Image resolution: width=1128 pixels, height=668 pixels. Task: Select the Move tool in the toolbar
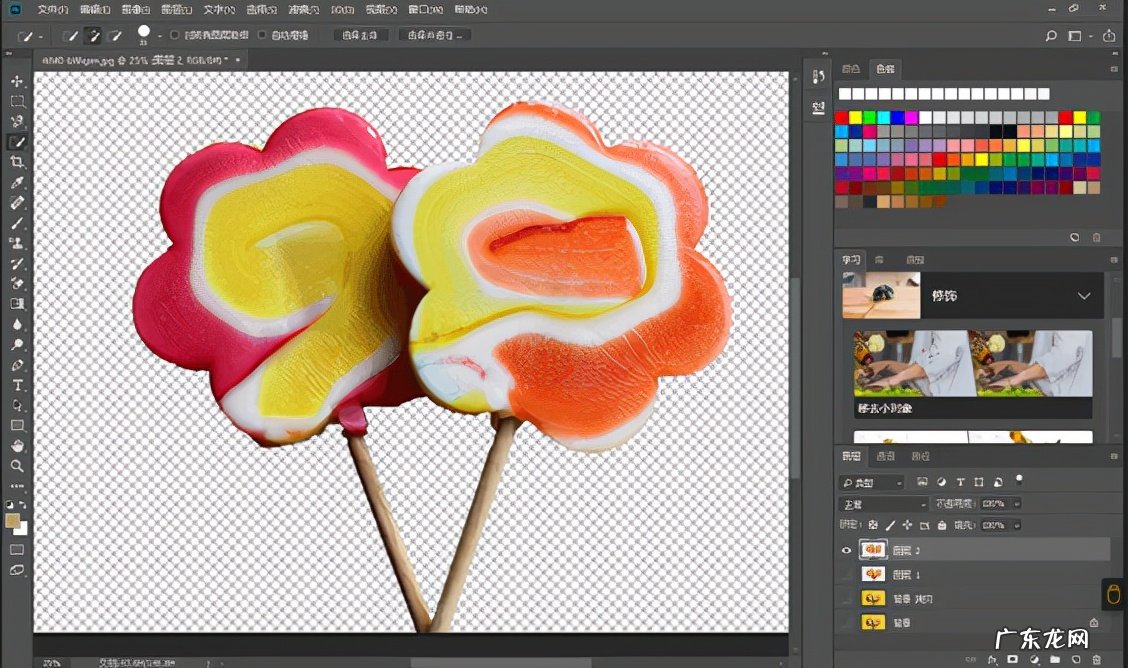tap(17, 81)
